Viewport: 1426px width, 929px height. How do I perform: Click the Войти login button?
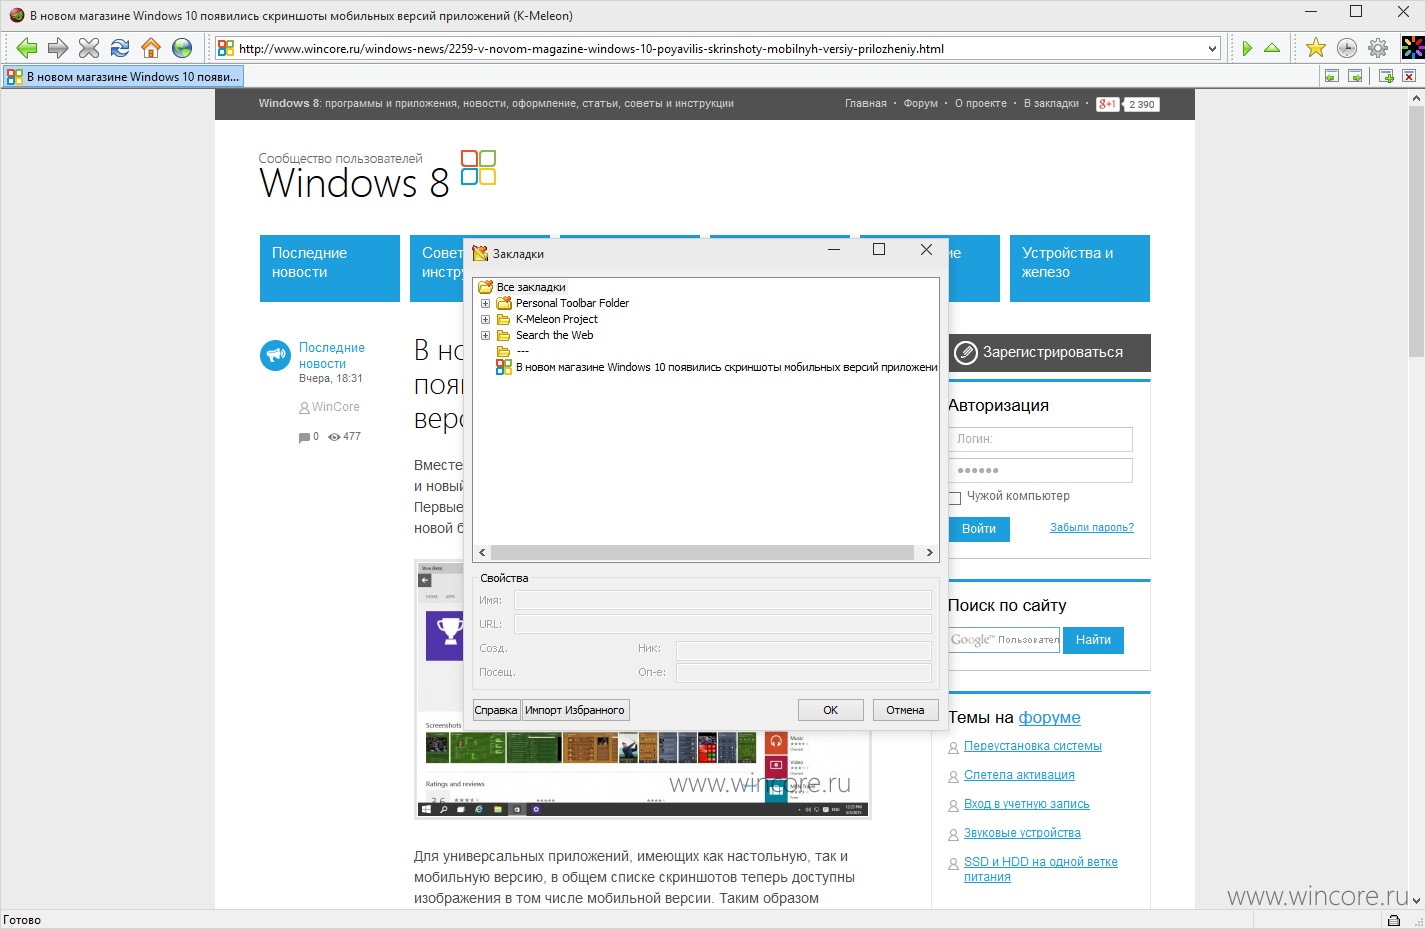point(979,529)
